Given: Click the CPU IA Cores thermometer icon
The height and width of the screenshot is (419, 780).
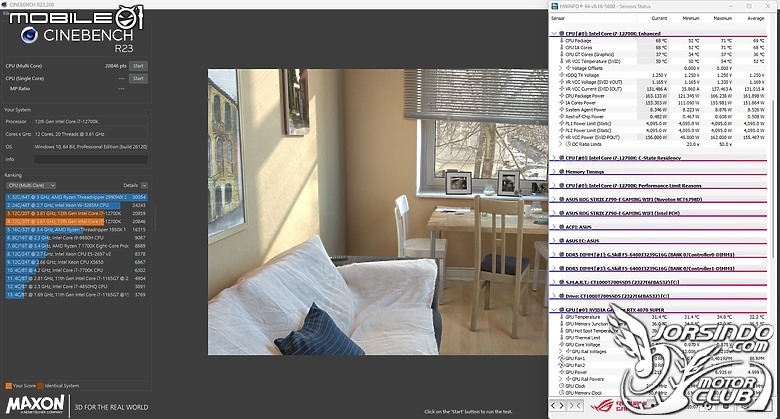Looking at the screenshot, I should [x=562, y=47].
